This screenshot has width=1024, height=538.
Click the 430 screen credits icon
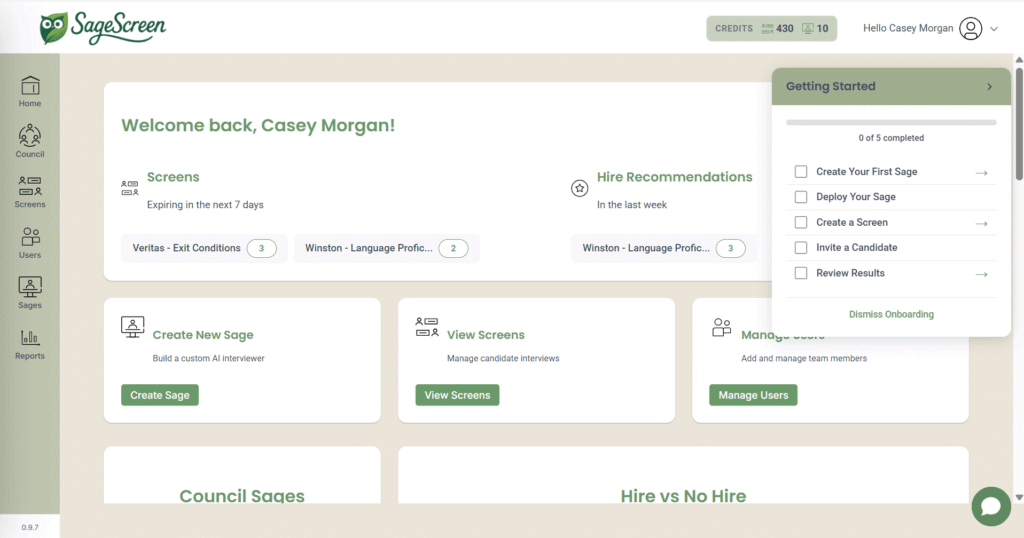(x=767, y=28)
